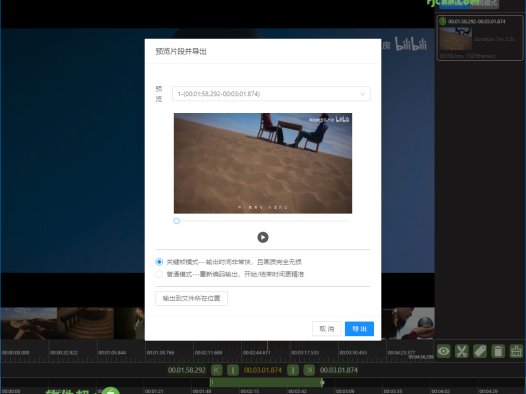526x394 pixels.
Task: Click the end handle of green timeline range
Action: point(322,382)
